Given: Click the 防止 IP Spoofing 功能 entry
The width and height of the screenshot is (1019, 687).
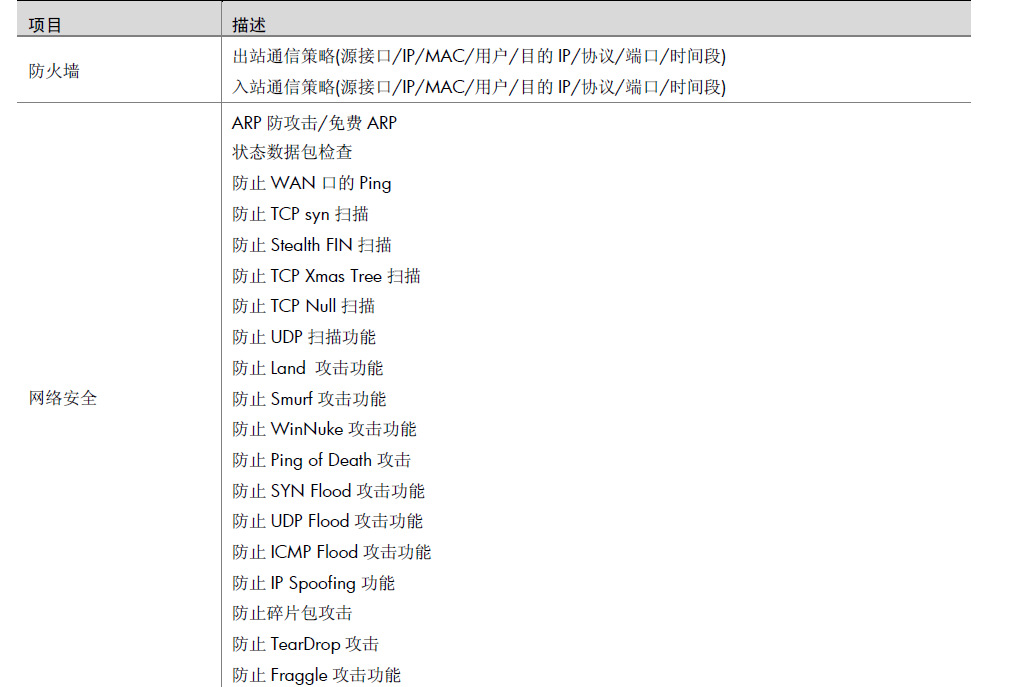Looking at the screenshot, I should (314, 583).
